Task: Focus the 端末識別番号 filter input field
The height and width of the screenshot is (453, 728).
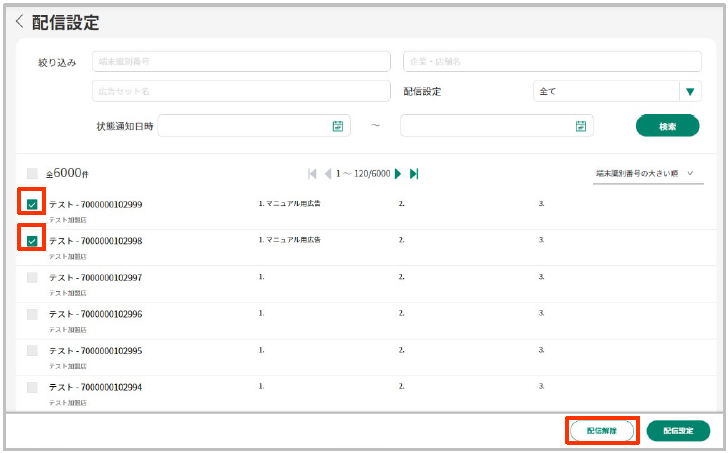Action: coord(241,62)
